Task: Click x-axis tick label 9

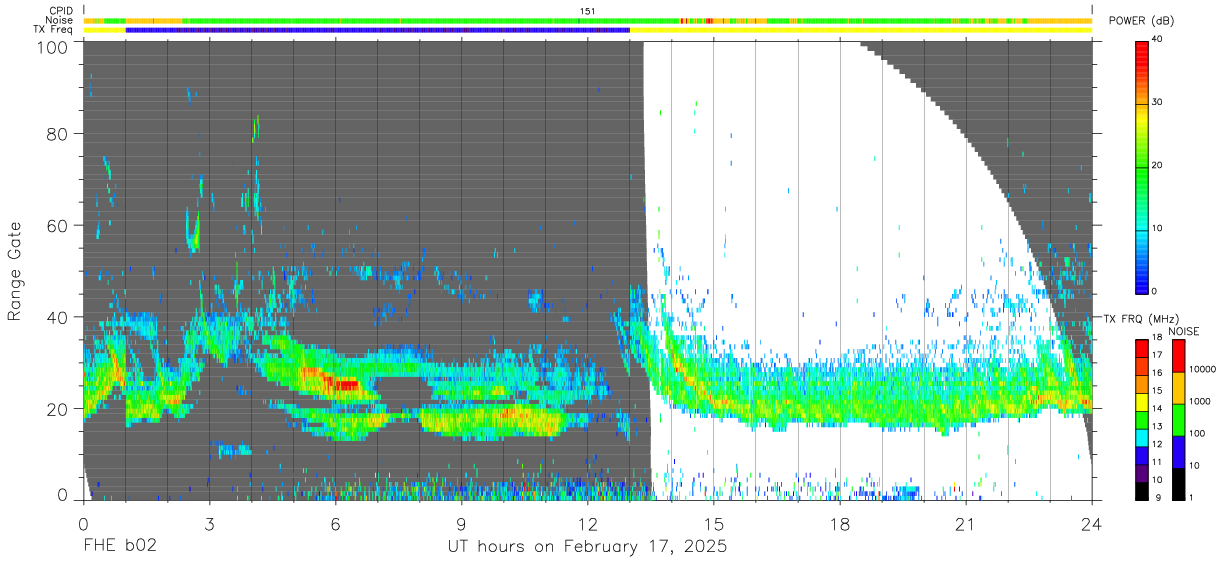Action: [x=461, y=523]
